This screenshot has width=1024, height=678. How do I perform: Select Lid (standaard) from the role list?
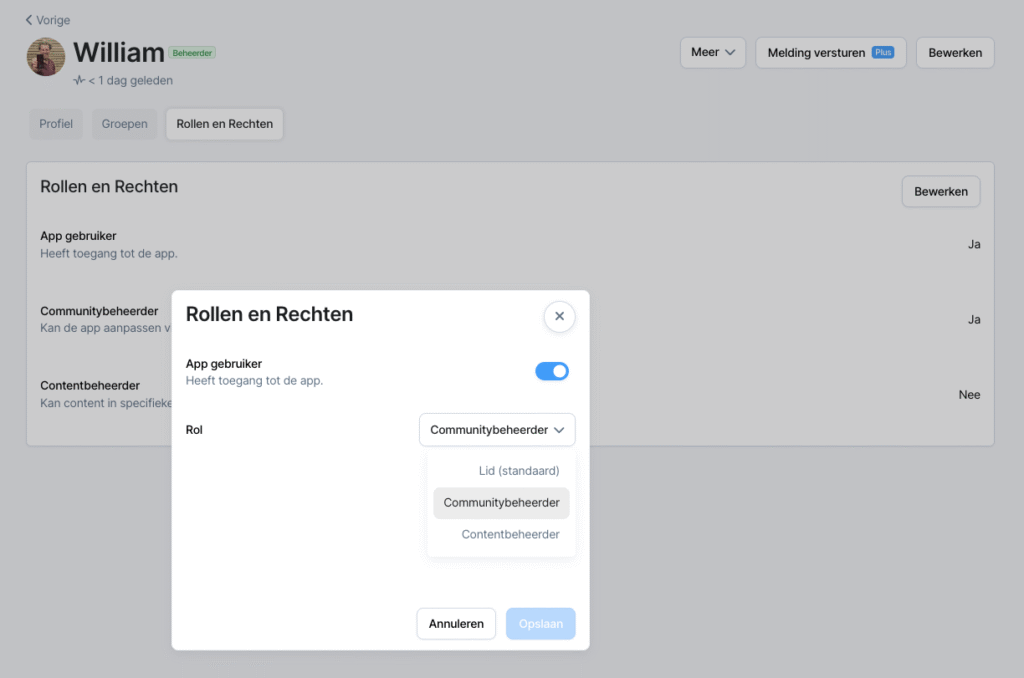(x=519, y=470)
